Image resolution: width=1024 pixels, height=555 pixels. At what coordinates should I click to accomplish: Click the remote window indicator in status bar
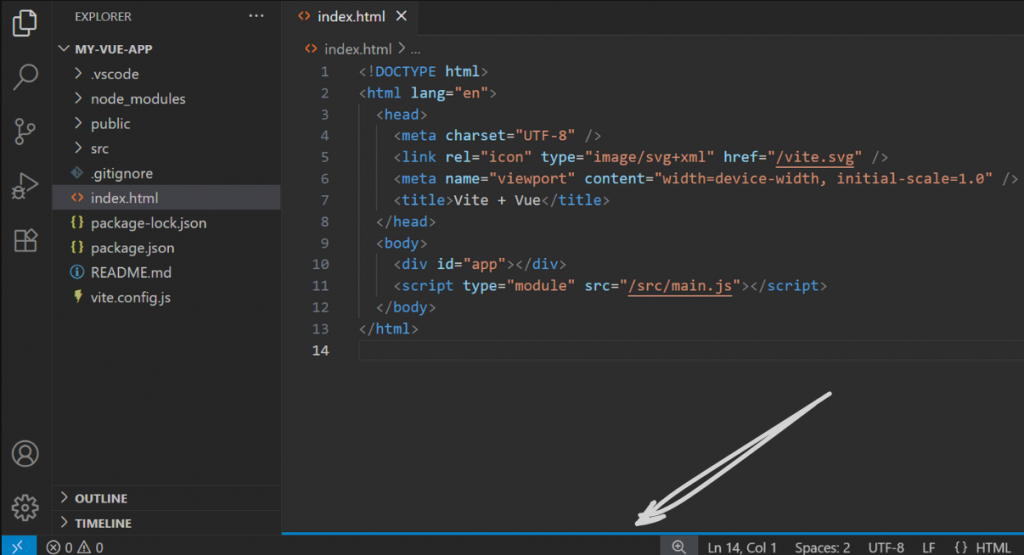[x=18, y=546]
